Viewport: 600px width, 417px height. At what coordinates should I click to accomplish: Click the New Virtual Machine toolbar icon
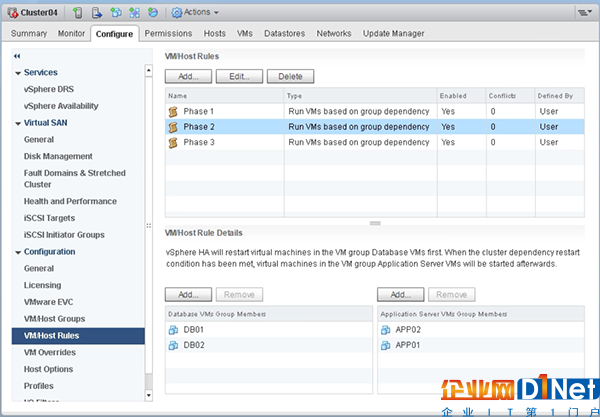(x=116, y=13)
